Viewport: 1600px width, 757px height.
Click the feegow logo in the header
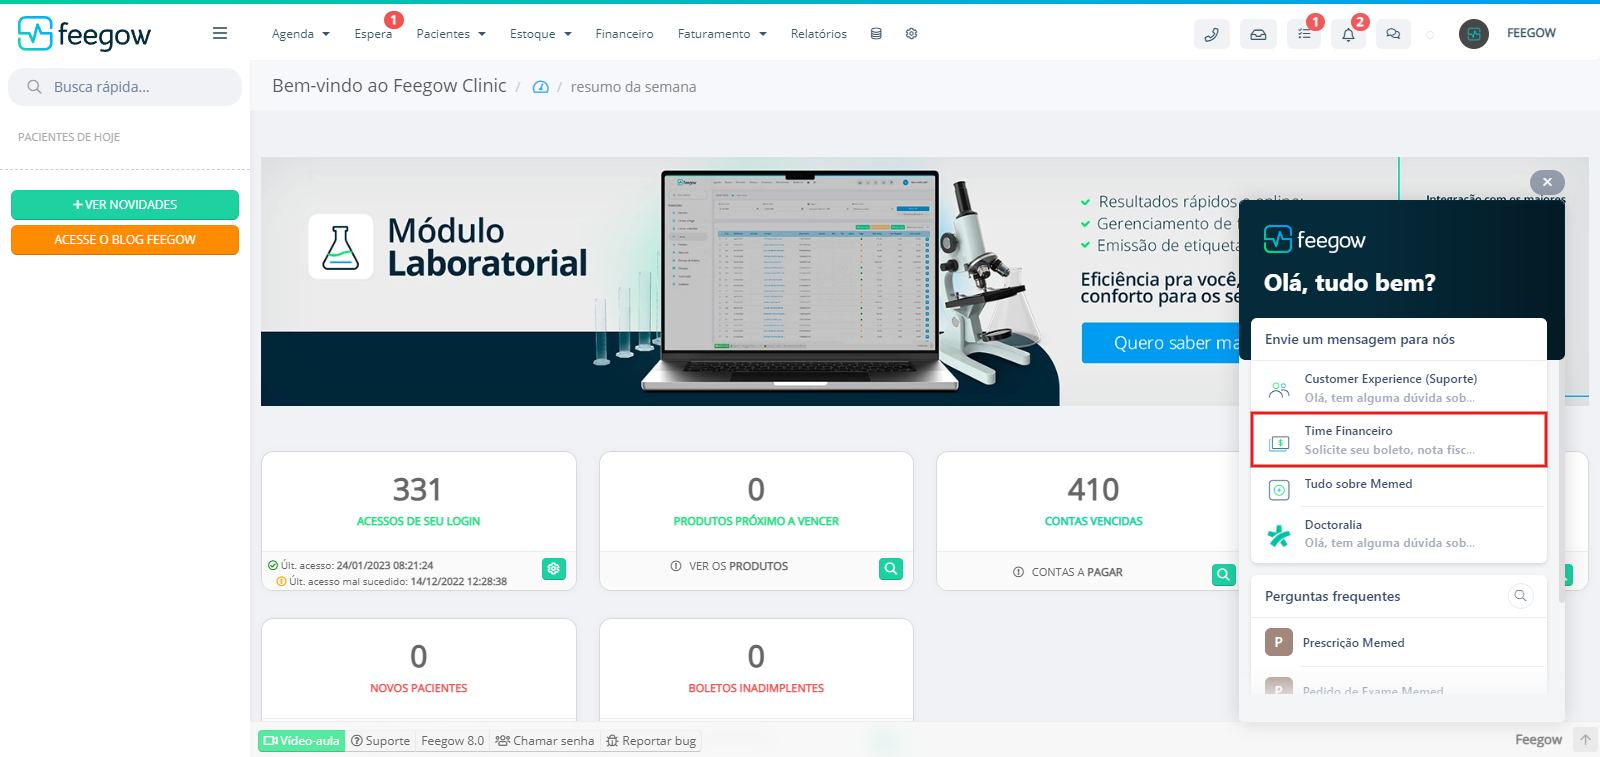click(x=84, y=34)
